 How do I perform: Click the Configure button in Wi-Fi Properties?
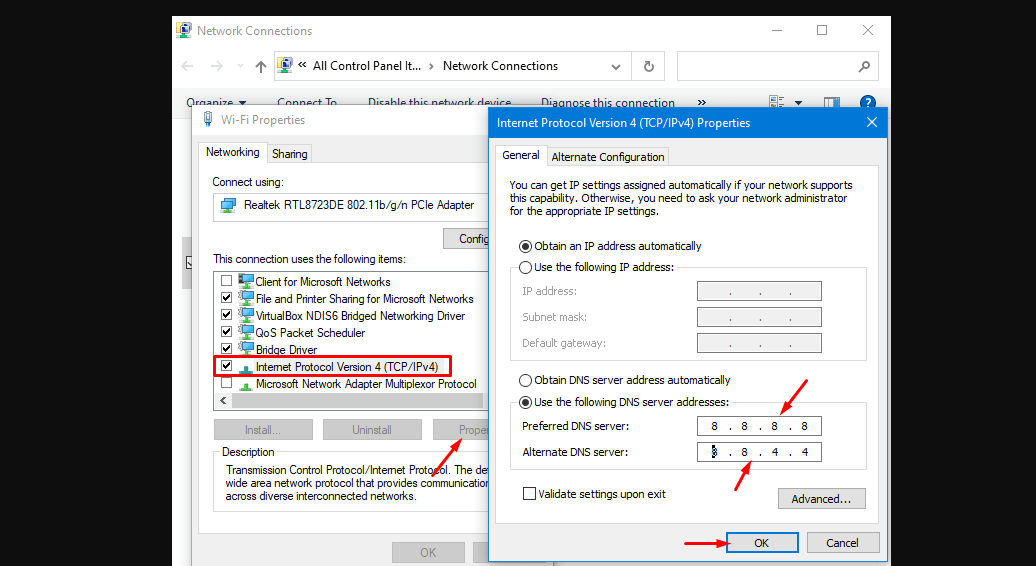click(x=466, y=239)
